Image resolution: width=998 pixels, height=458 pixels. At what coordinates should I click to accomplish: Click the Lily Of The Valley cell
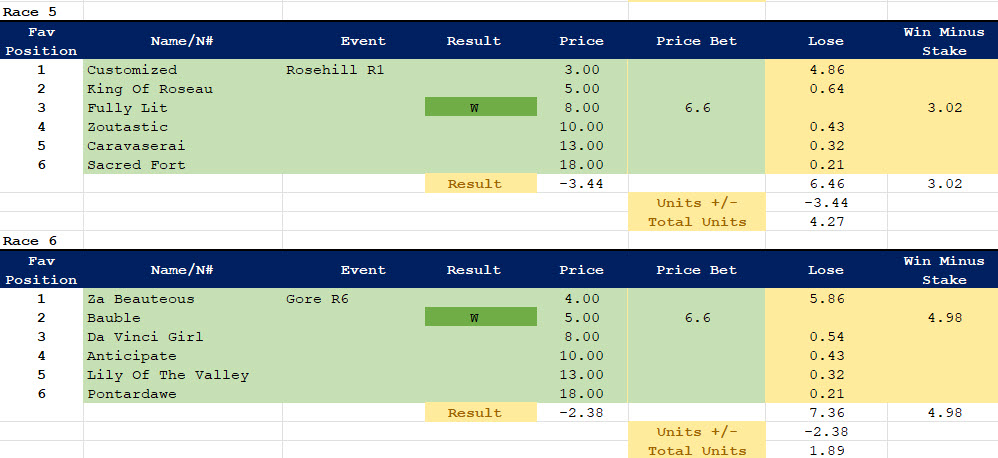point(168,374)
